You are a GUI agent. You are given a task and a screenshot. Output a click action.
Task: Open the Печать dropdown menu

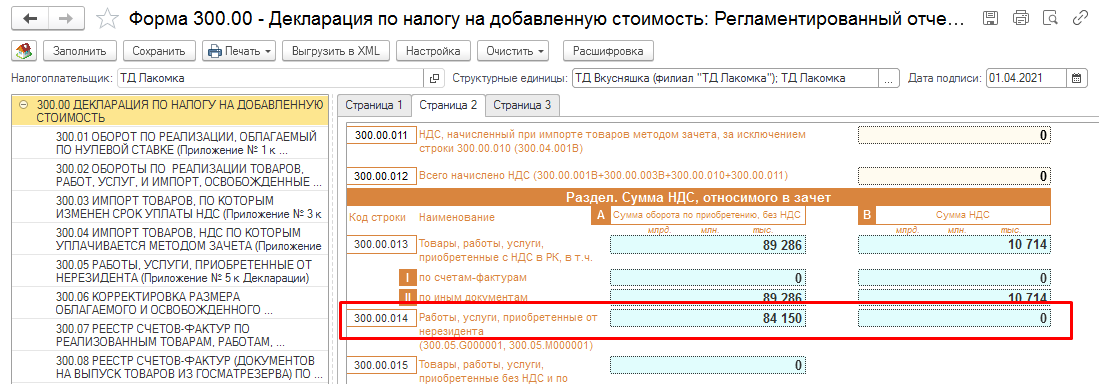click(238, 50)
